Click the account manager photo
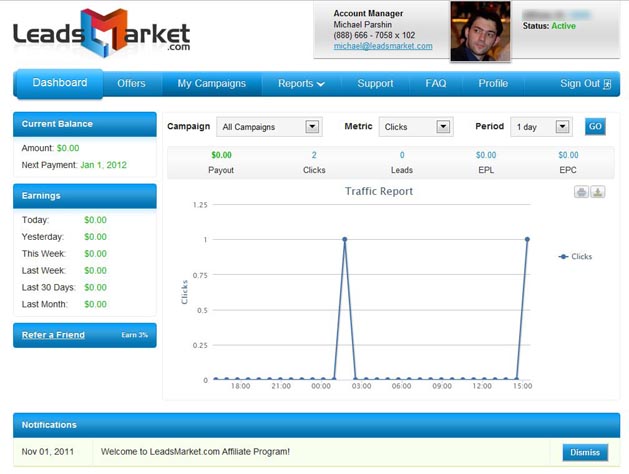Viewport: 629px width, 474px height. pos(480,31)
